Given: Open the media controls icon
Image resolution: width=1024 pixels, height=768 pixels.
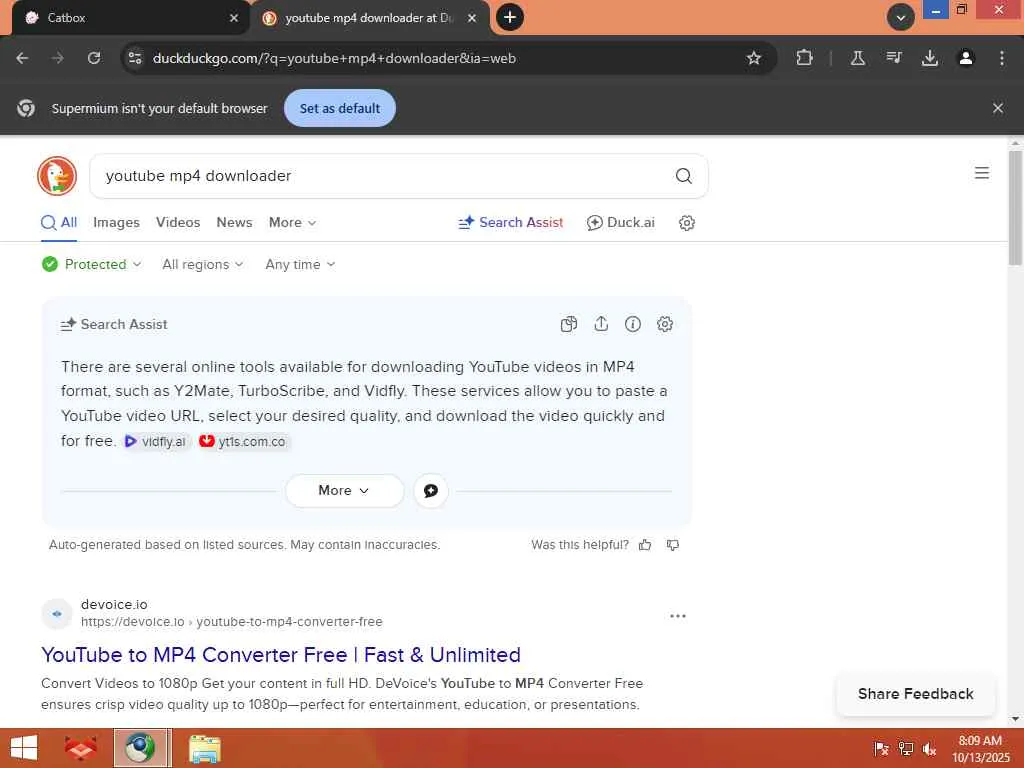Looking at the screenshot, I should click(894, 58).
